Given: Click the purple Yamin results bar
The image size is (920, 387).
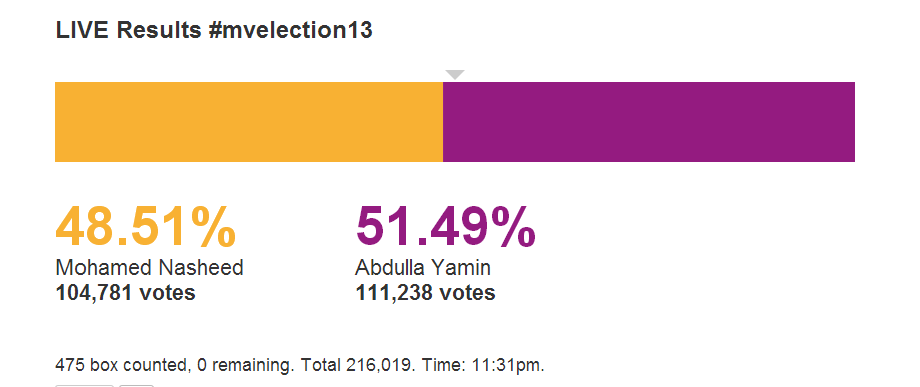Looking at the screenshot, I should [649, 122].
